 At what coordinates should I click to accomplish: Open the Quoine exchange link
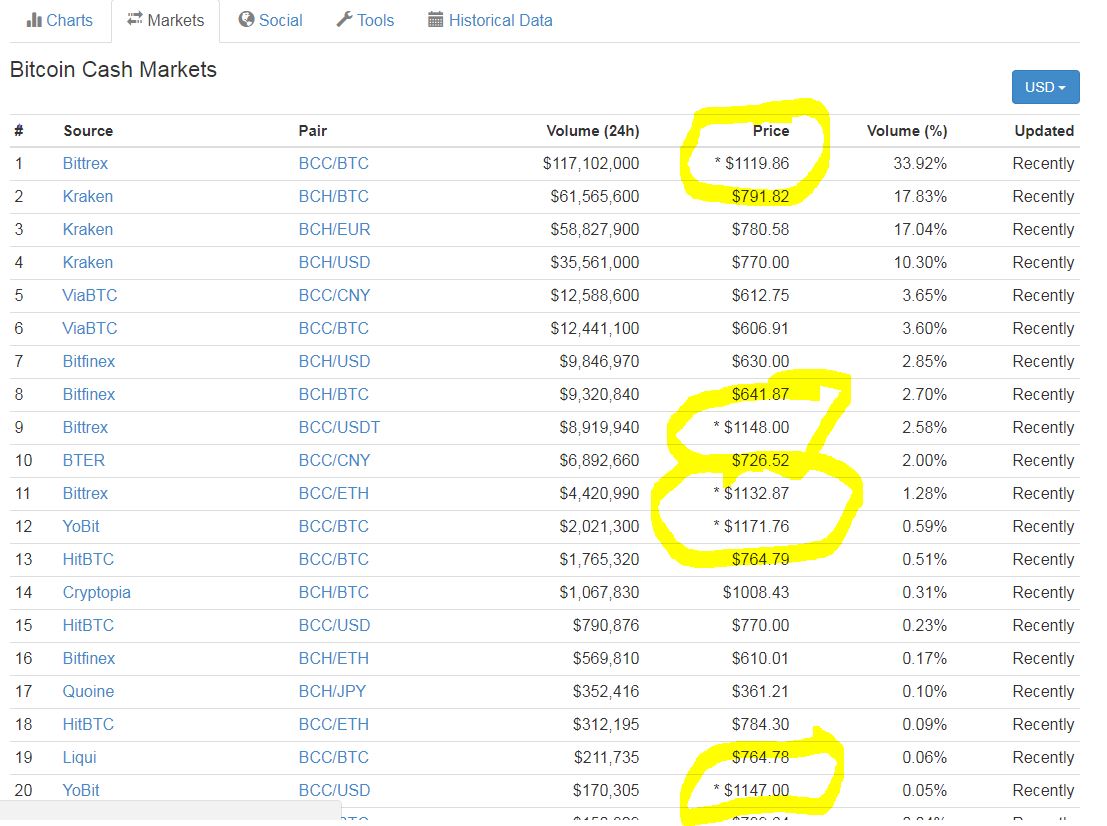(88, 692)
